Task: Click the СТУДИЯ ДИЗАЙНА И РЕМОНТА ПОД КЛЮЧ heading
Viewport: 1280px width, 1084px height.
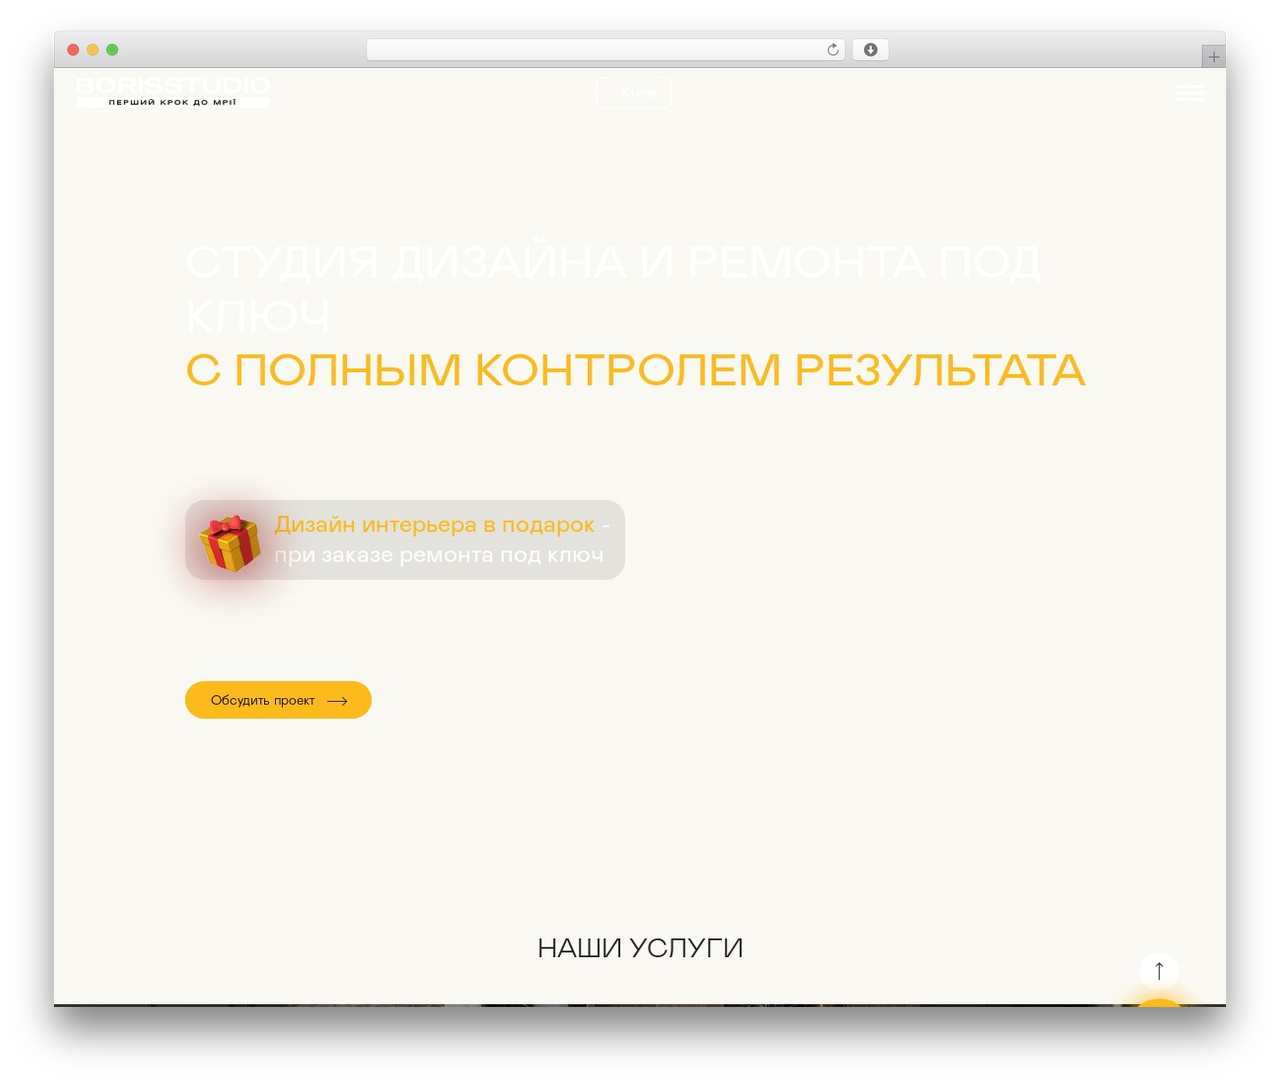Action: pos(613,289)
